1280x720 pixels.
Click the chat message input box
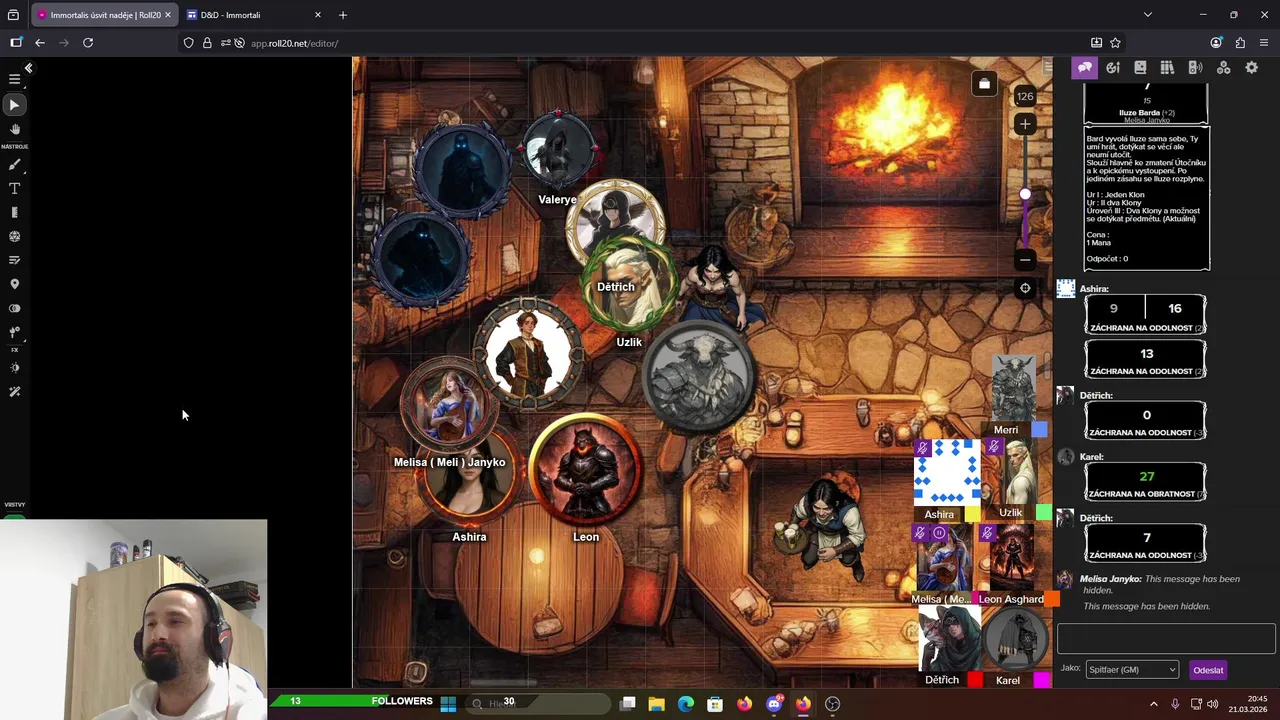pos(1166,638)
